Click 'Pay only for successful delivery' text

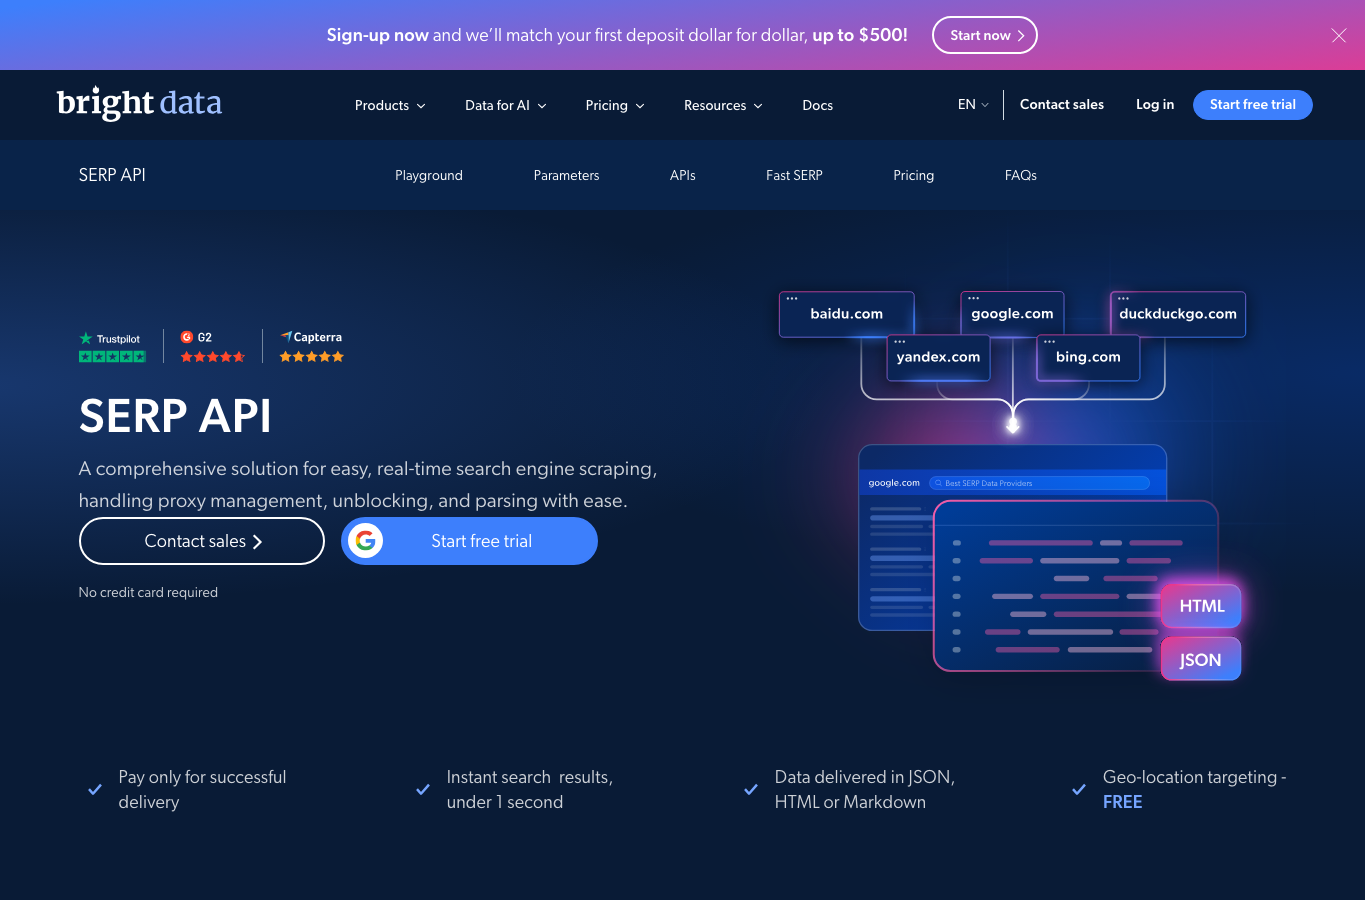pyautogui.click(x=202, y=789)
